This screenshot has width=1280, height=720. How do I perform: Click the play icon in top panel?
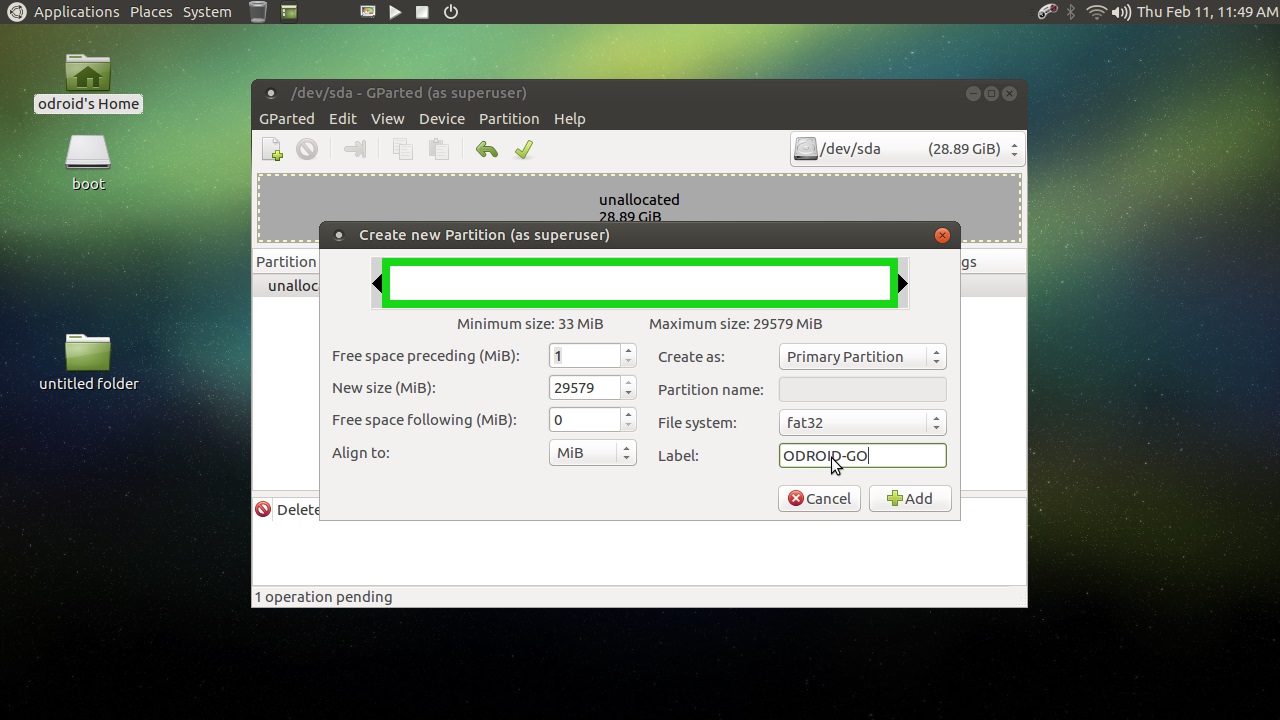[x=395, y=12]
